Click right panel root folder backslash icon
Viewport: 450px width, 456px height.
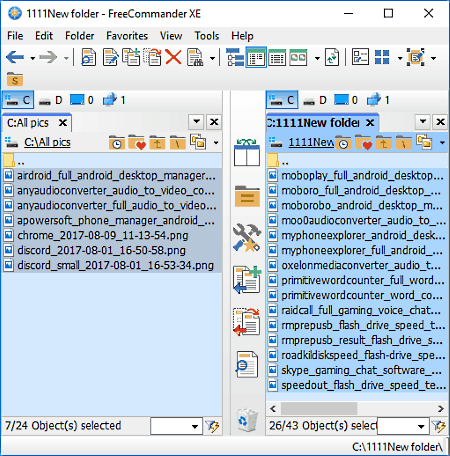(404, 142)
